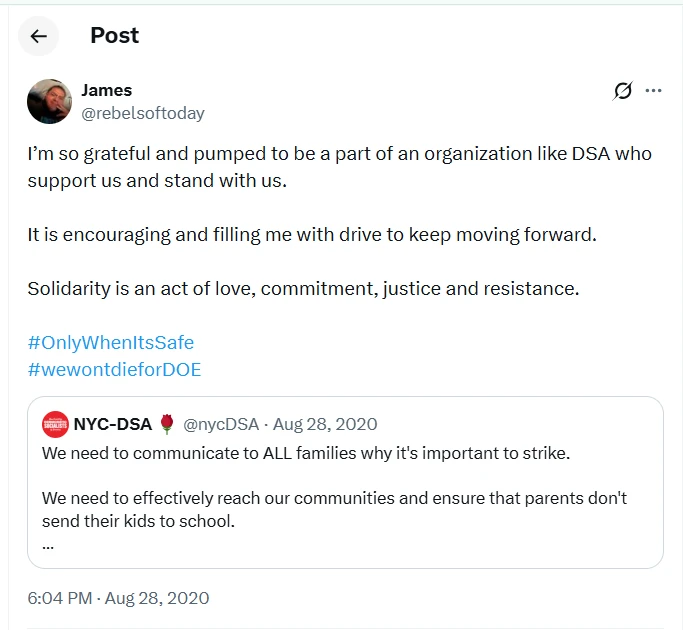Viewport: 683px width, 630px height.
Task: Open the three-dot more options menu
Action: (x=653, y=91)
